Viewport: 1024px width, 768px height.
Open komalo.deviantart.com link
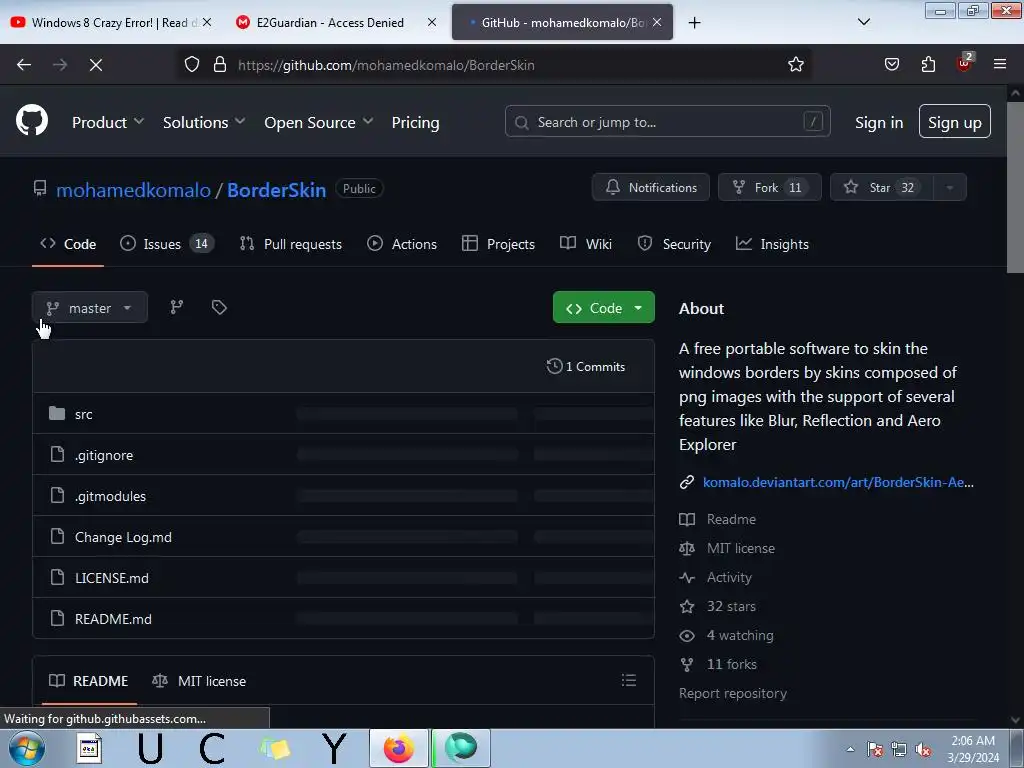(x=838, y=482)
